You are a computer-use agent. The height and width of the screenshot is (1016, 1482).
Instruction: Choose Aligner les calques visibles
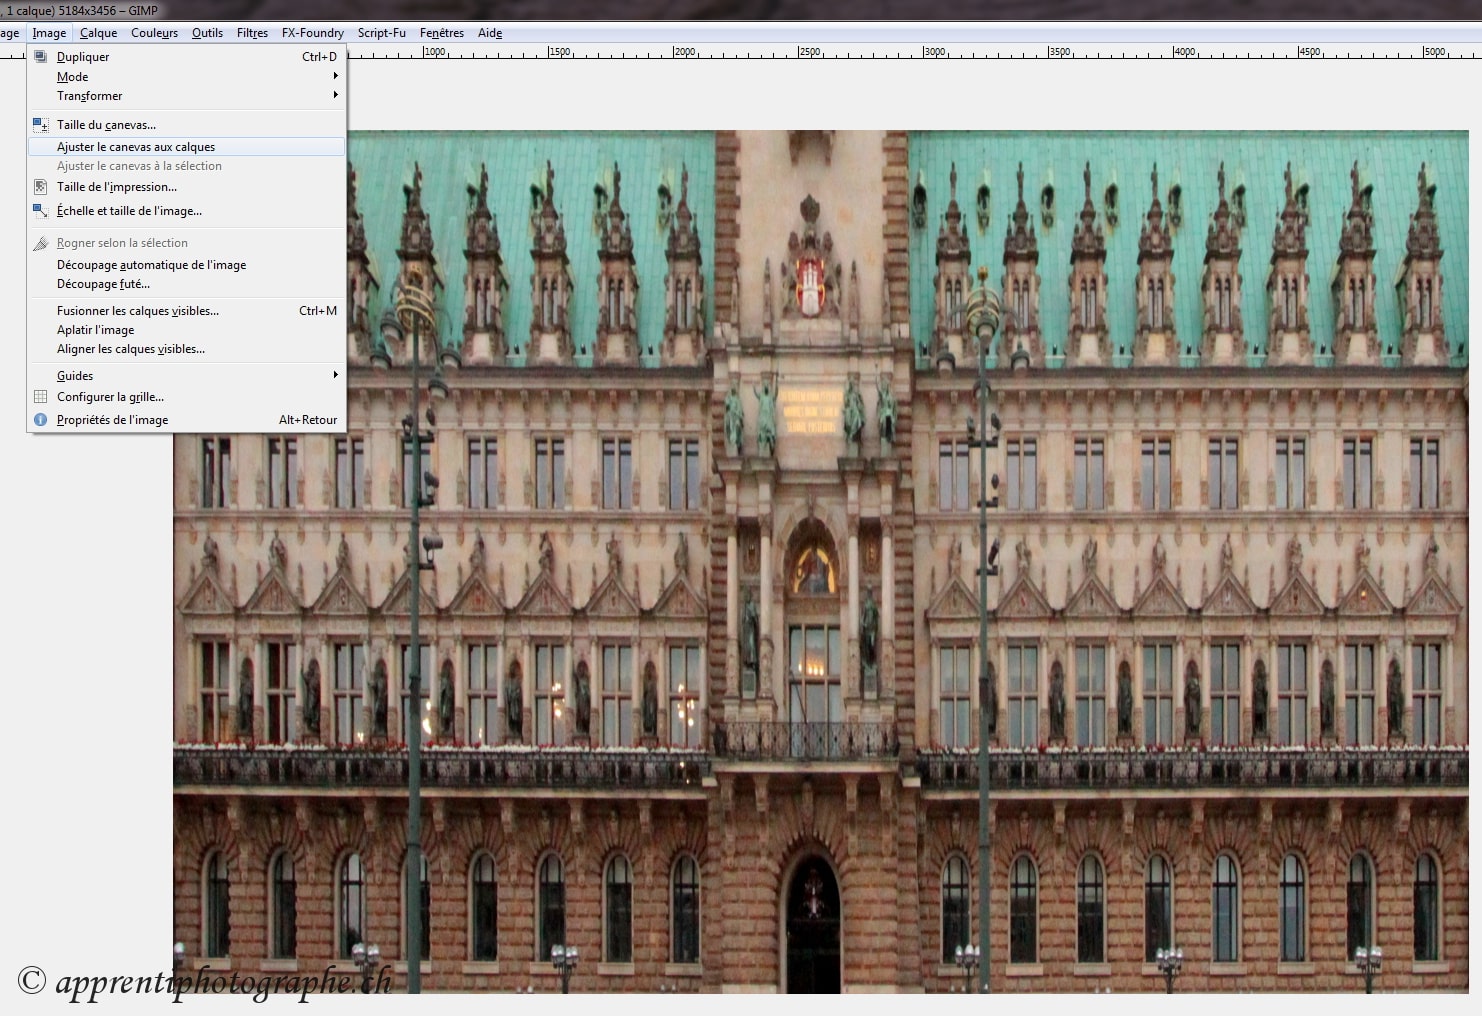(131, 349)
